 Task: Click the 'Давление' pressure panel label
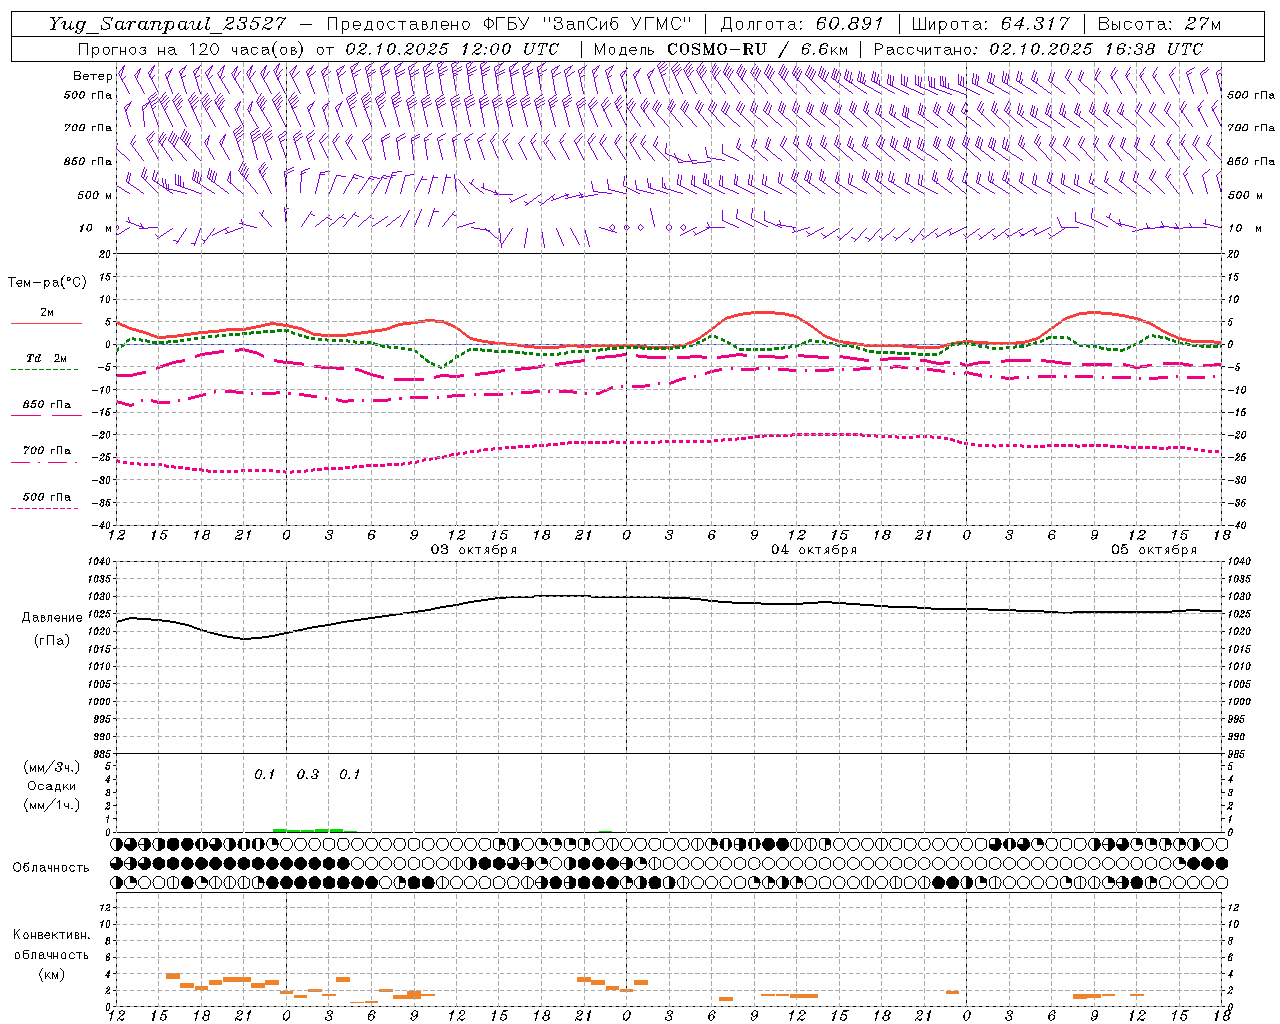[x=52, y=618]
